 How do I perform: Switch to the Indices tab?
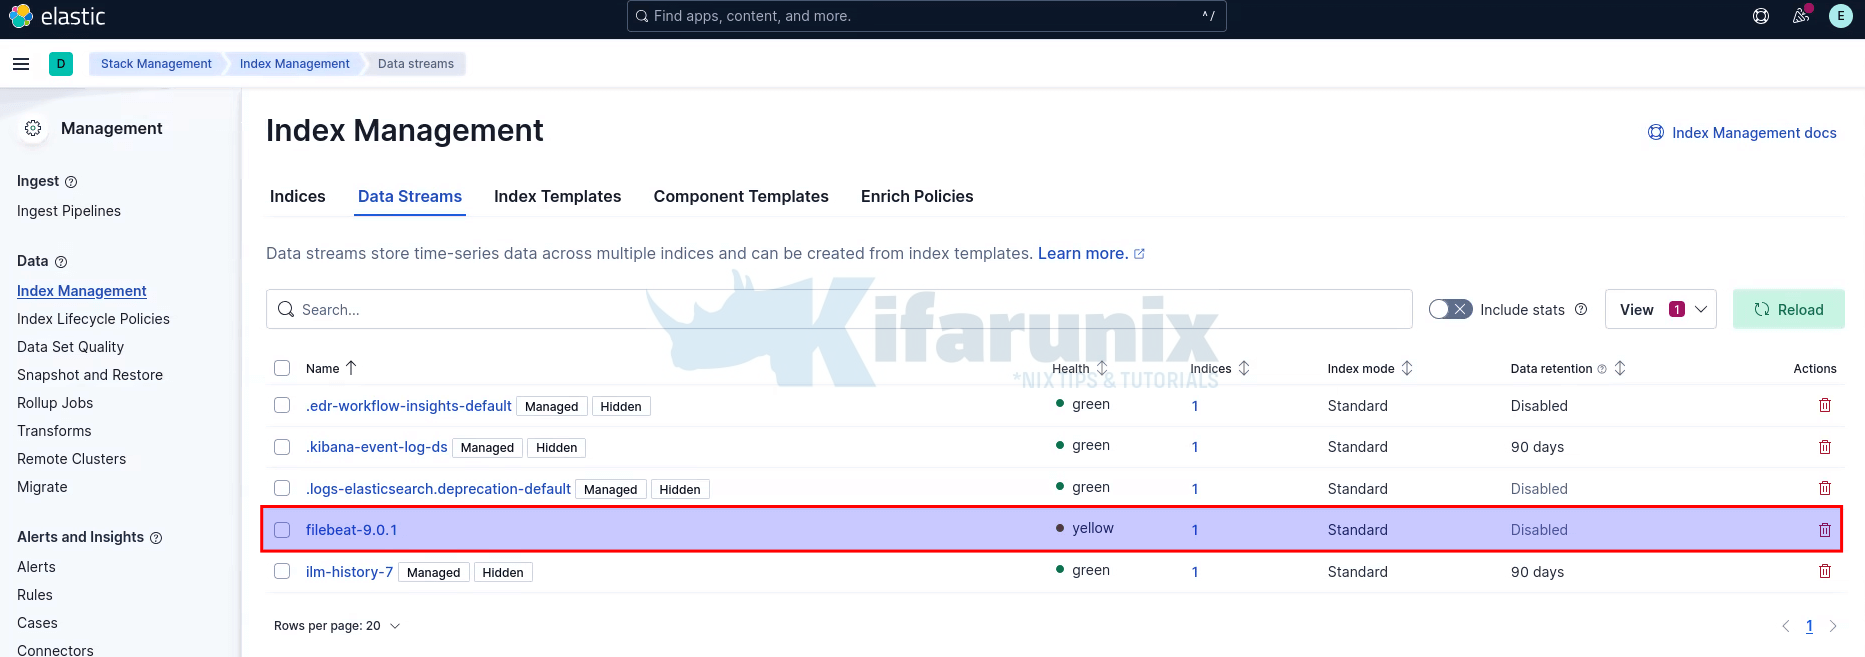(297, 197)
